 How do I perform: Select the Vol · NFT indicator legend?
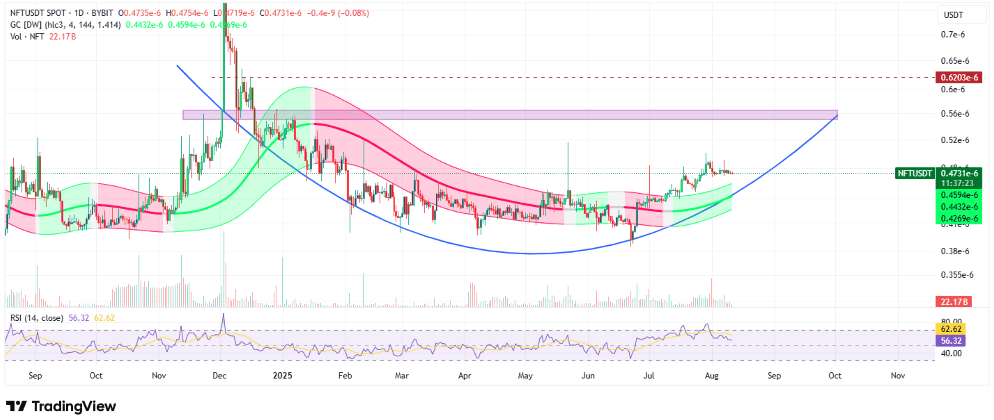click(x=25, y=36)
